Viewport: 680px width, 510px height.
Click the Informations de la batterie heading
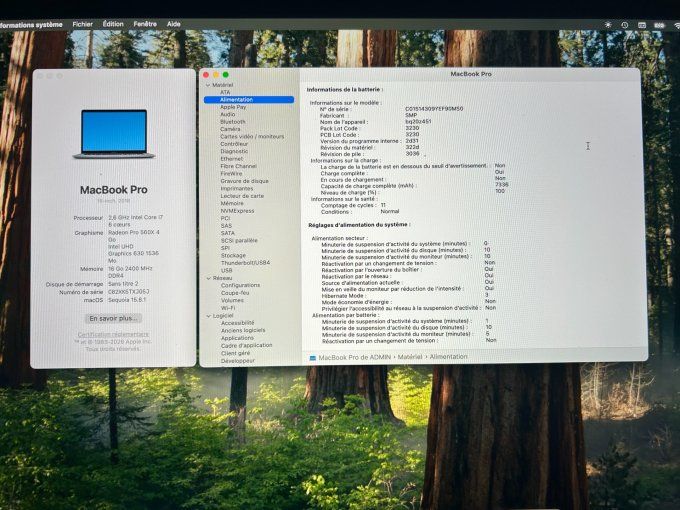(345, 90)
